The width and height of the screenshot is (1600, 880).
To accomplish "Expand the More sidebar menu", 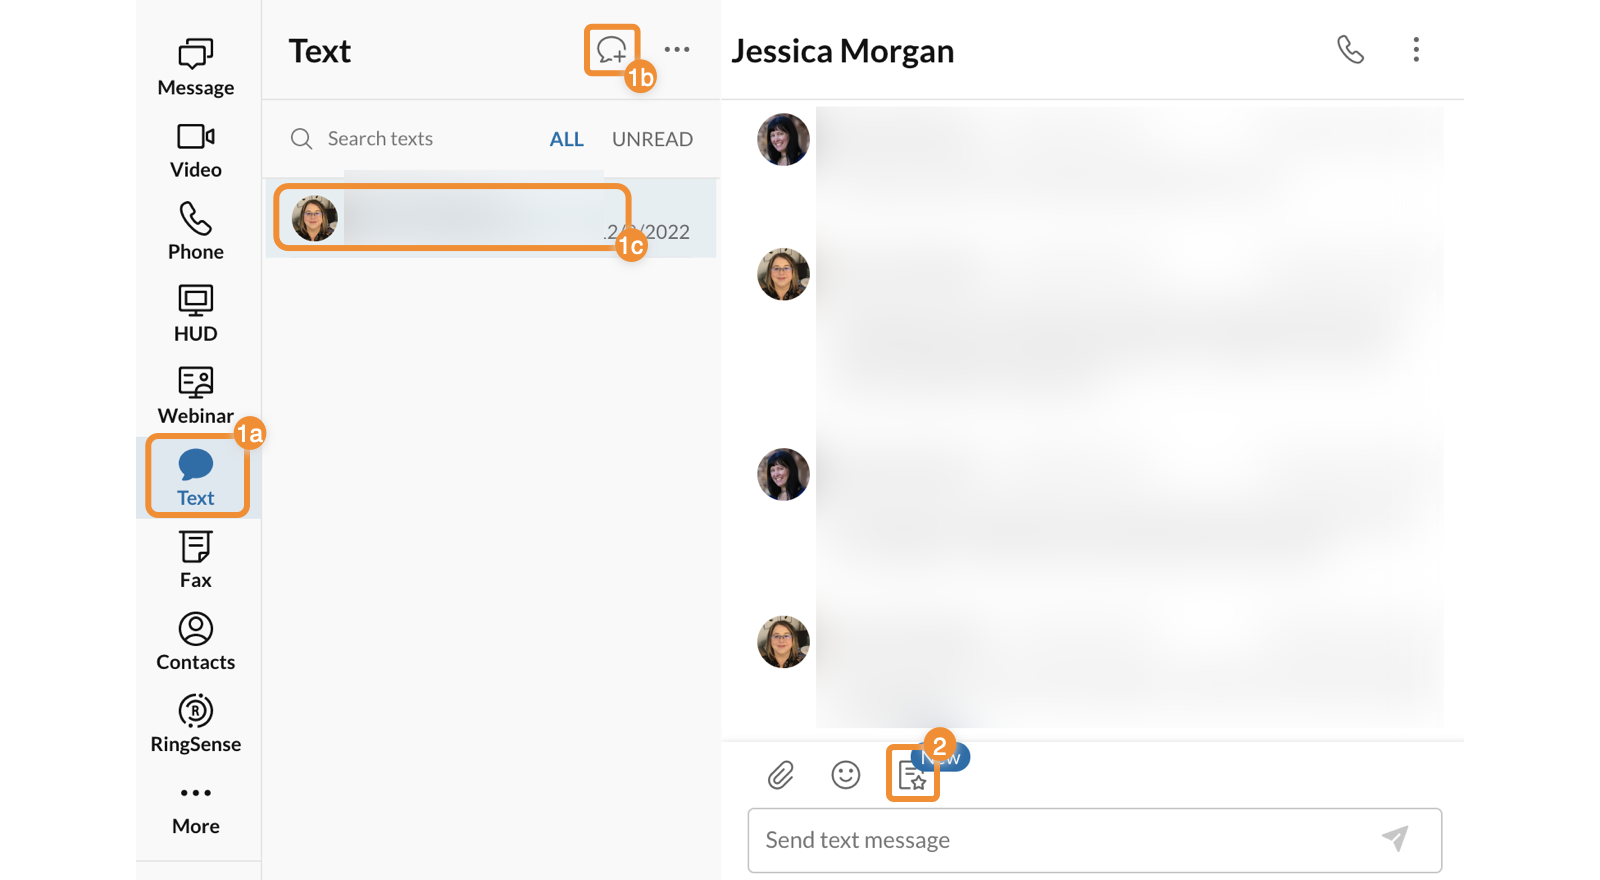I will pos(196,806).
